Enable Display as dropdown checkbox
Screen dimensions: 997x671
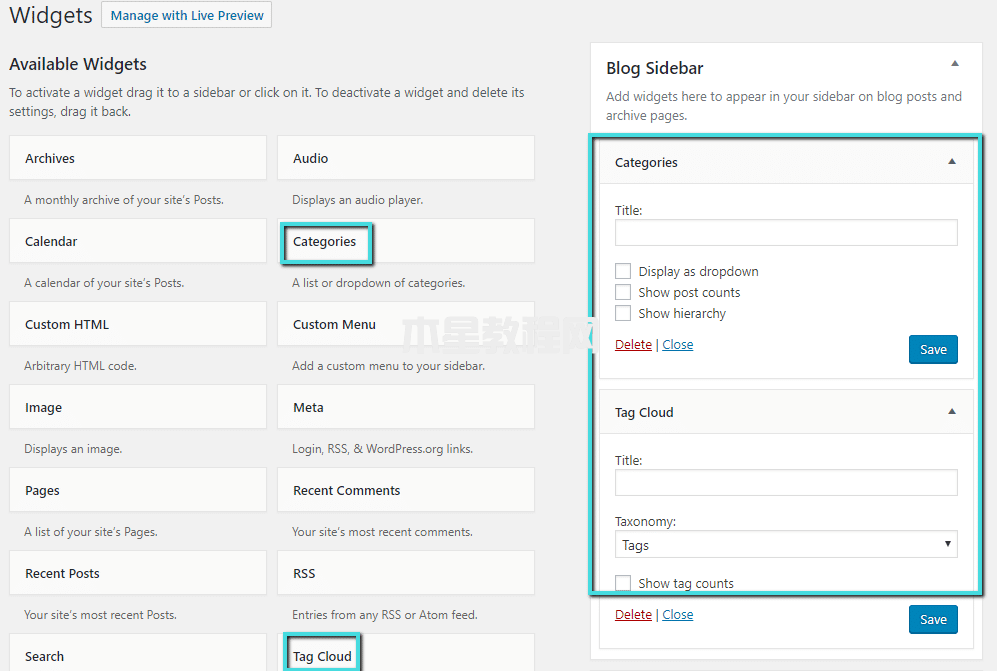(x=623, y=271)
